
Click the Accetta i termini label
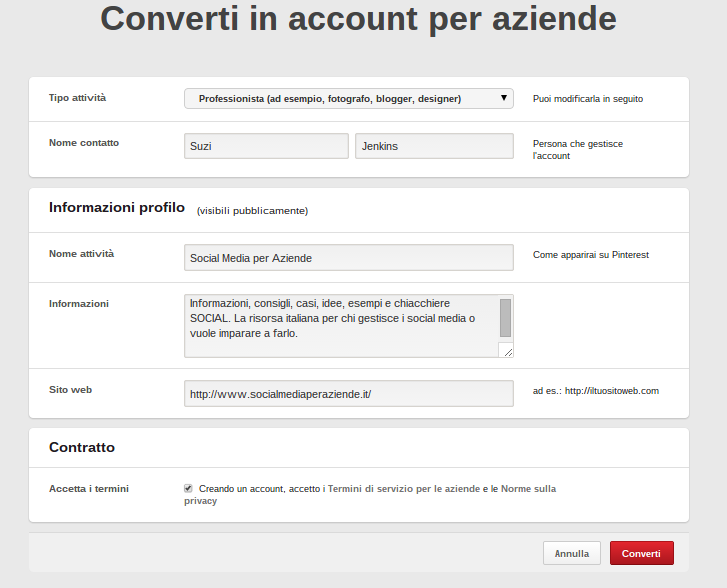pos(89,489)
